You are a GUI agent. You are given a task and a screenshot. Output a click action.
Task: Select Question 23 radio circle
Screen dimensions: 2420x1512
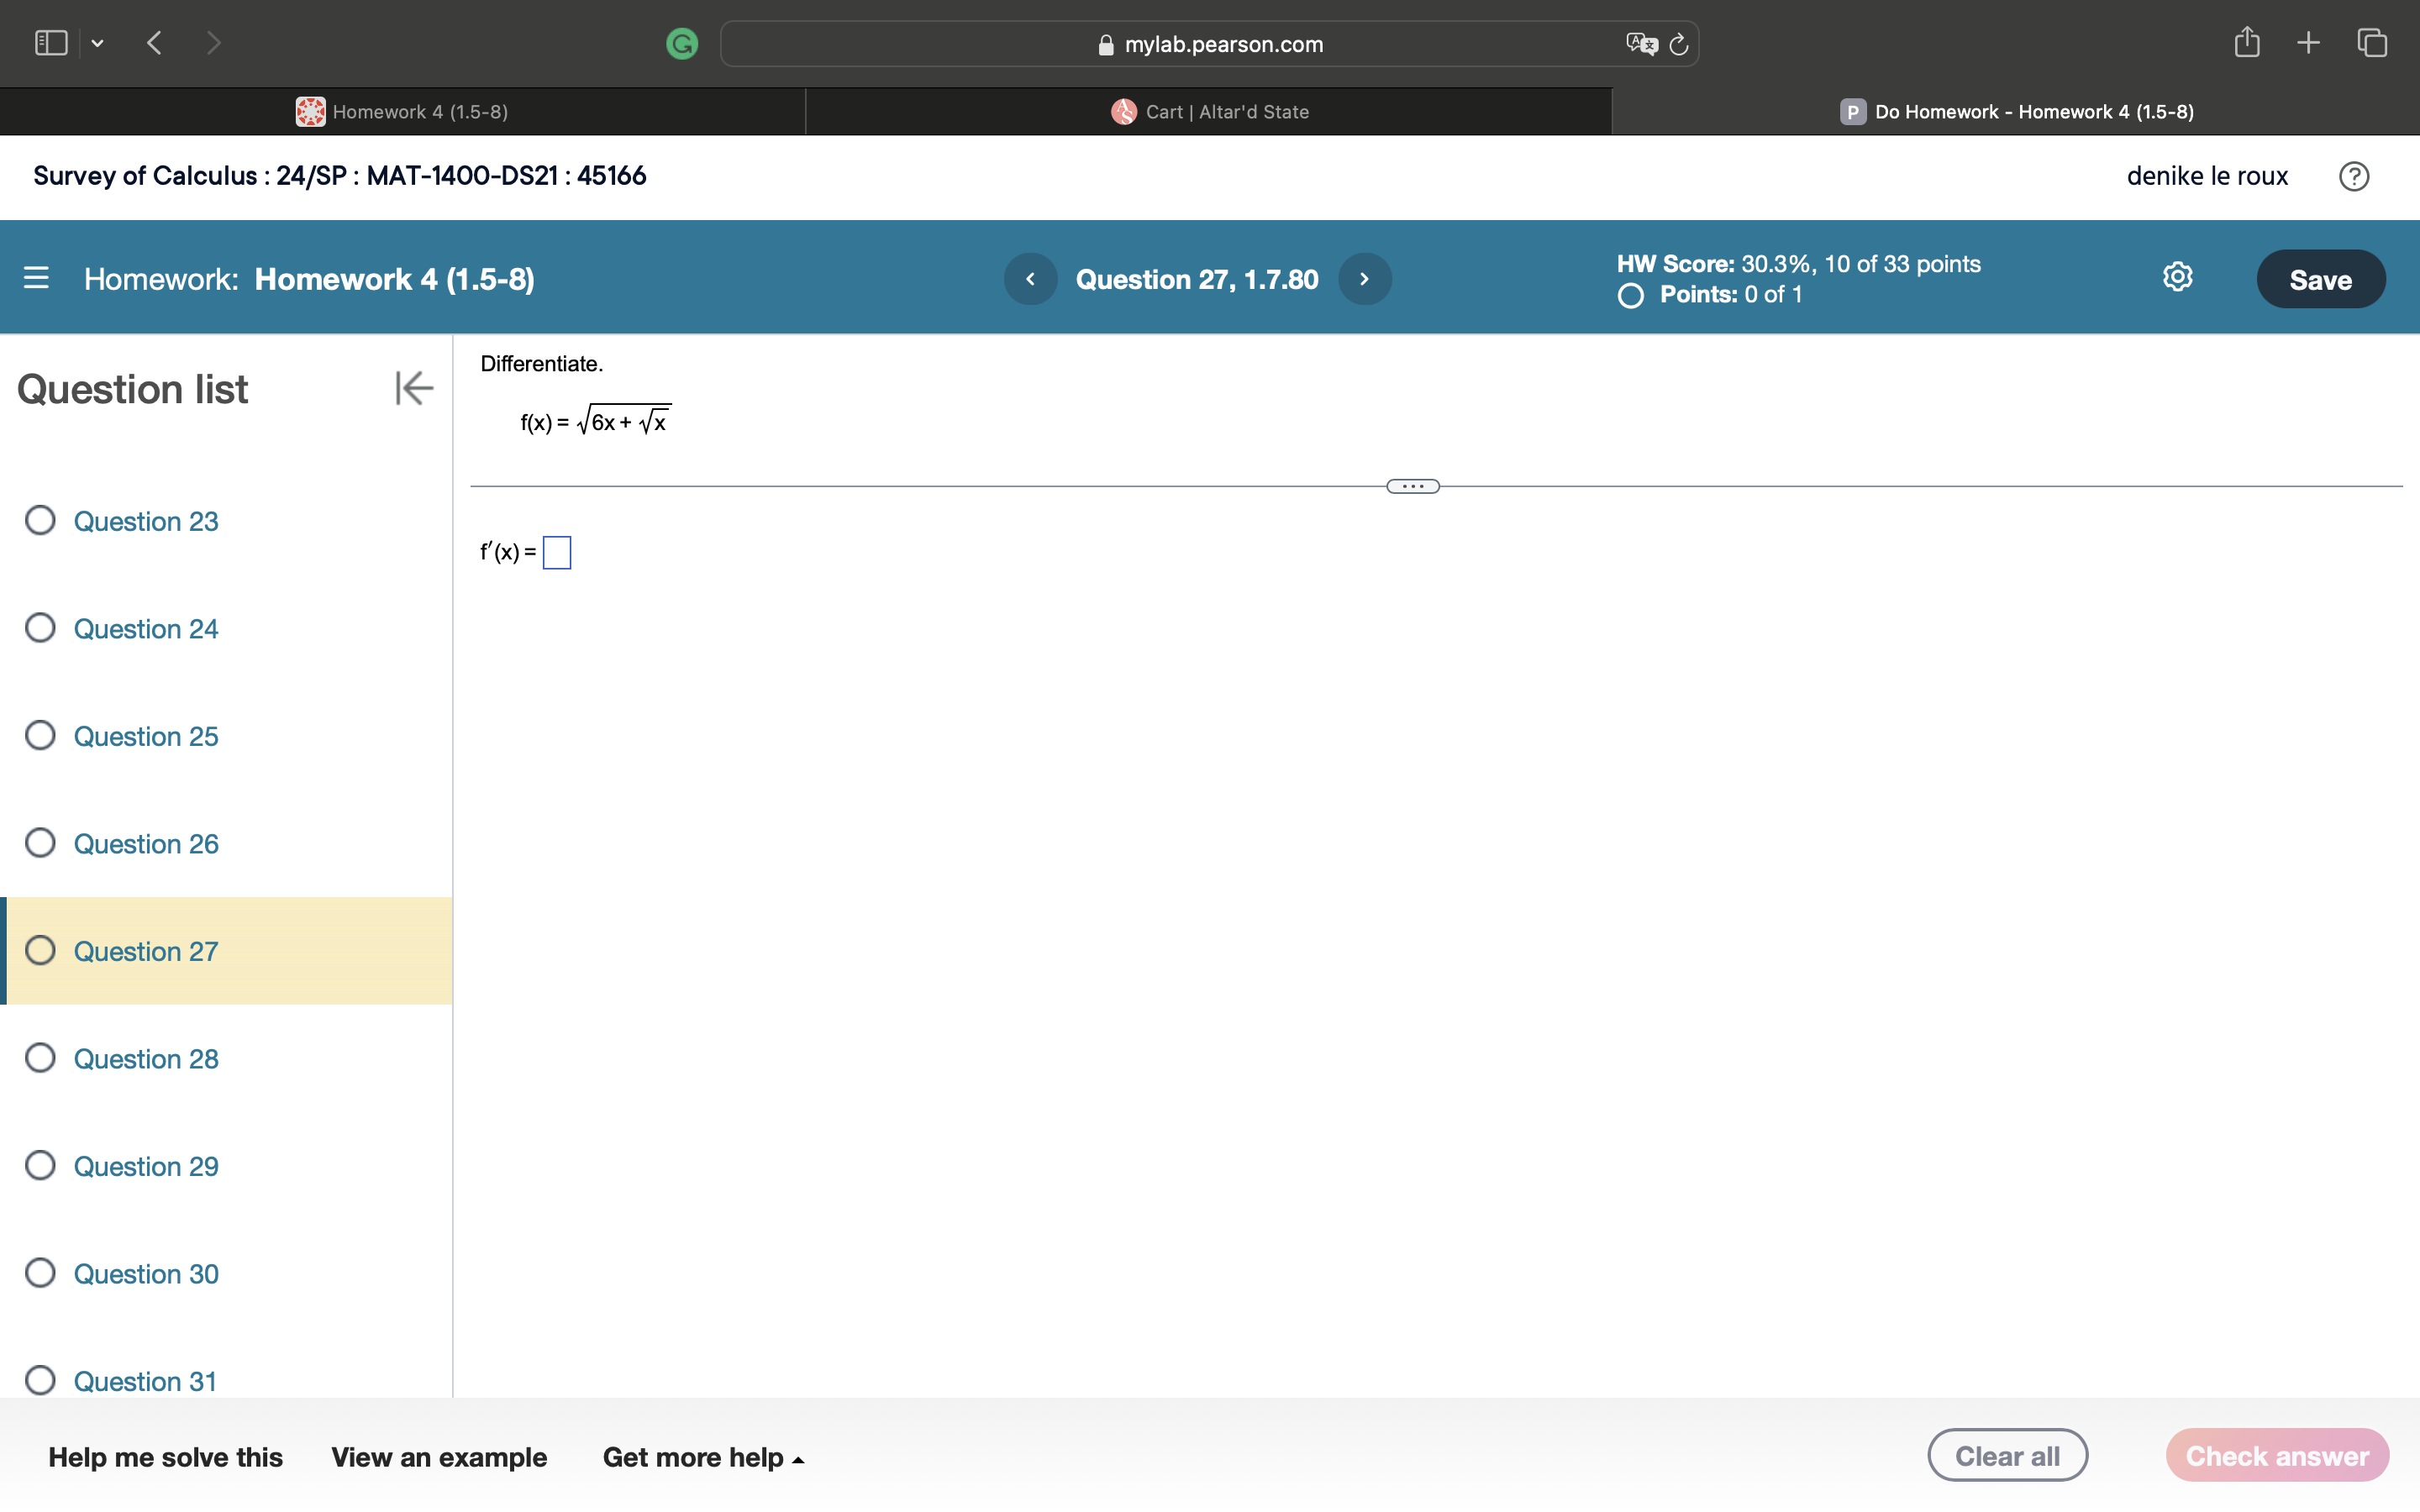(40, 520)
